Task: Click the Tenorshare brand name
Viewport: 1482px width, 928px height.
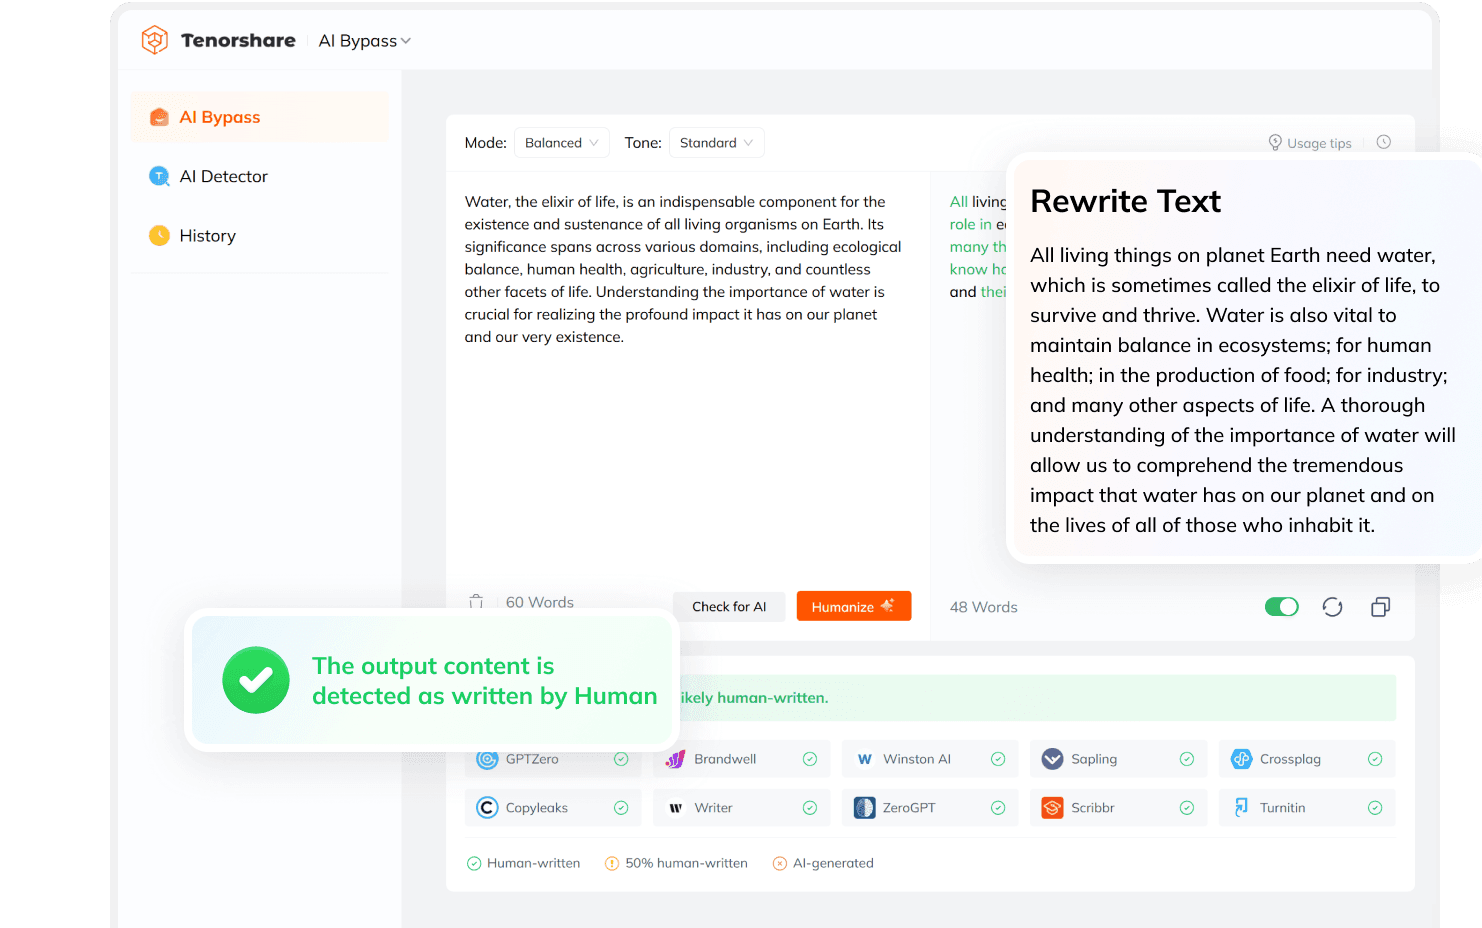Action: click(238, 40)
